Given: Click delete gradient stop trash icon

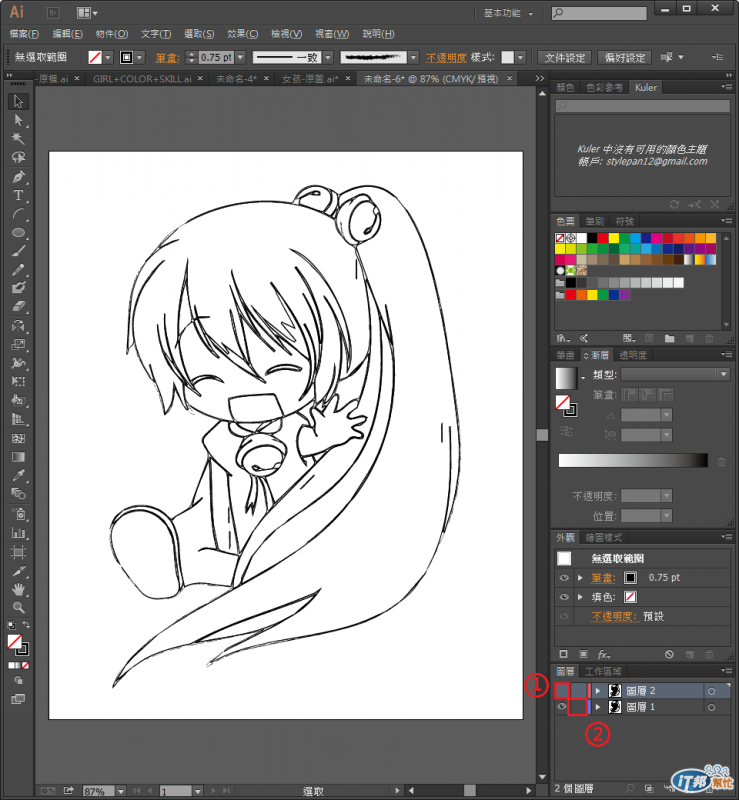Looking at the screenshot, I should pyautogui.click(x=721, y=461).
